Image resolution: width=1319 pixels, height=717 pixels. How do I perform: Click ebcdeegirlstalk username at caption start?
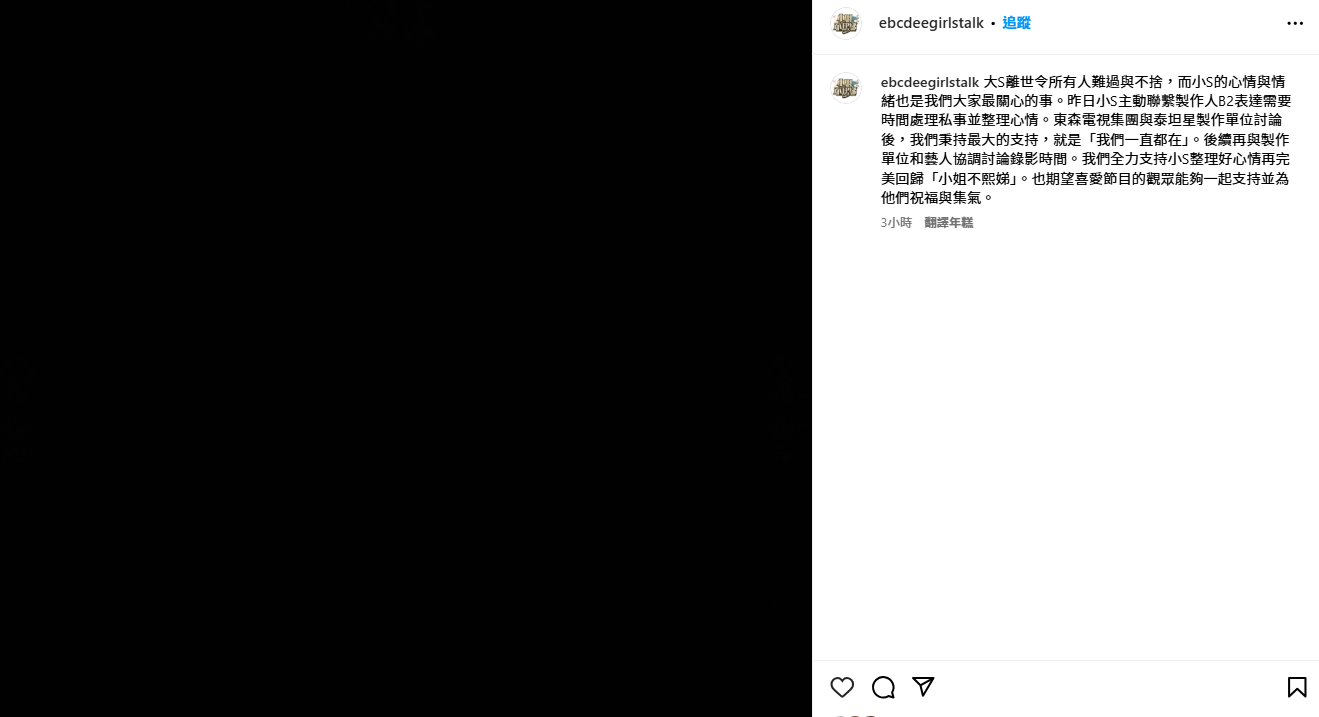pyautogui.click(x=930, y=82)
